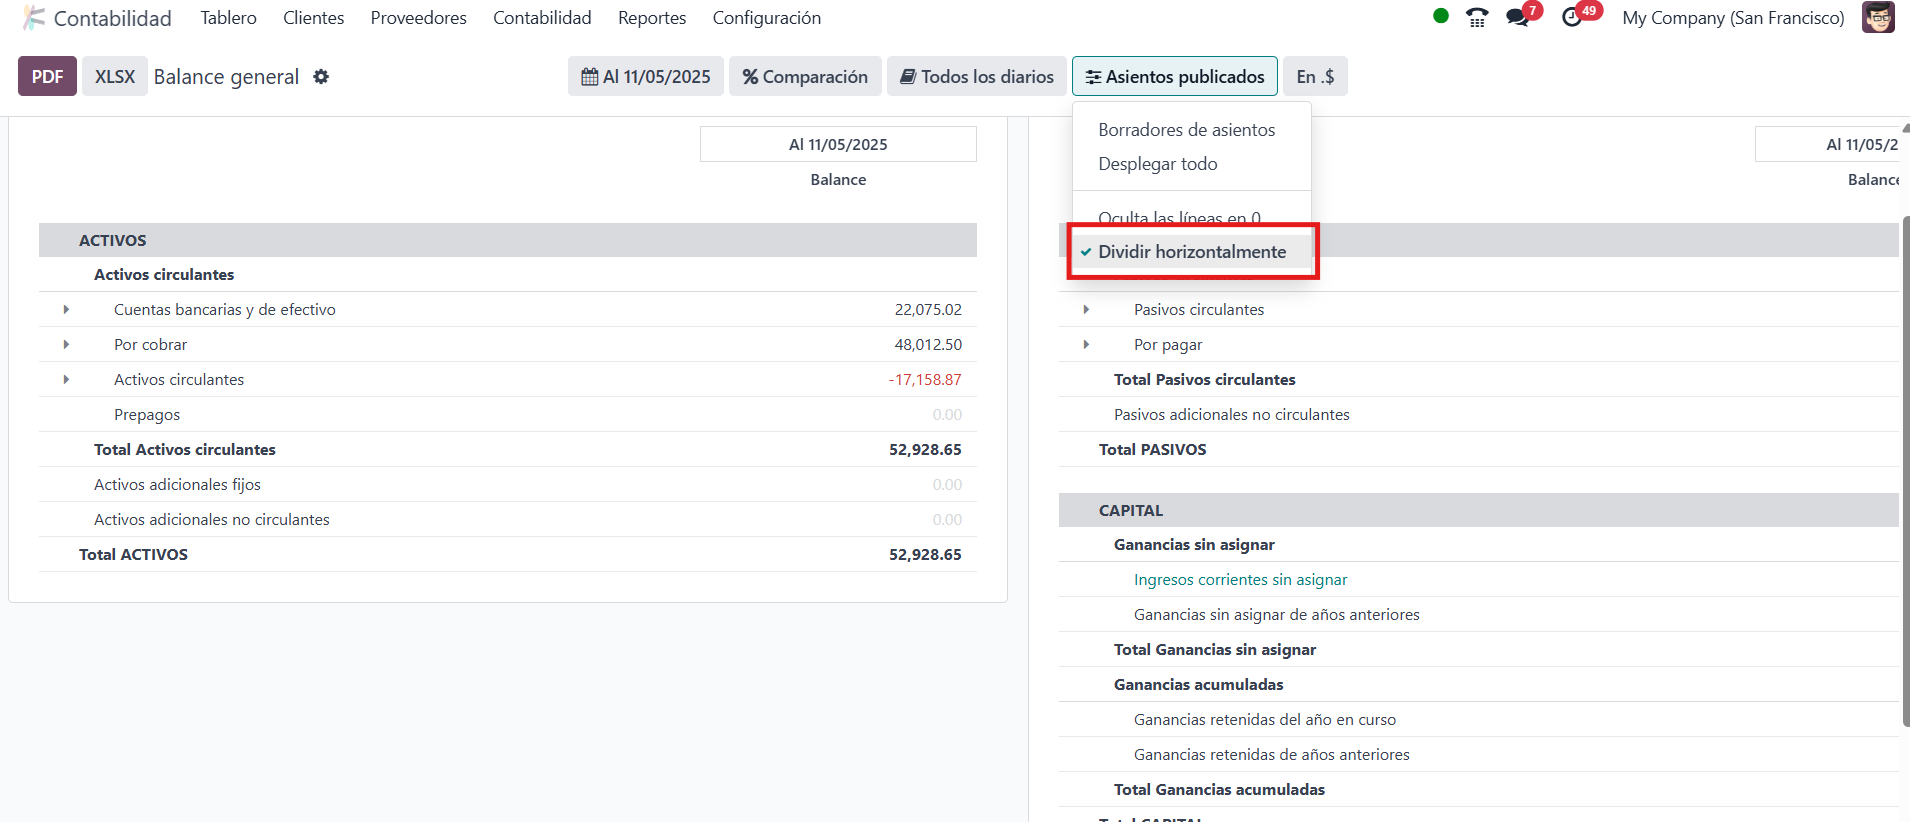This screenshot has height=822, width=1910.
Task: Uncheck the Dividir horizontalmente option
Action: 1191,252
